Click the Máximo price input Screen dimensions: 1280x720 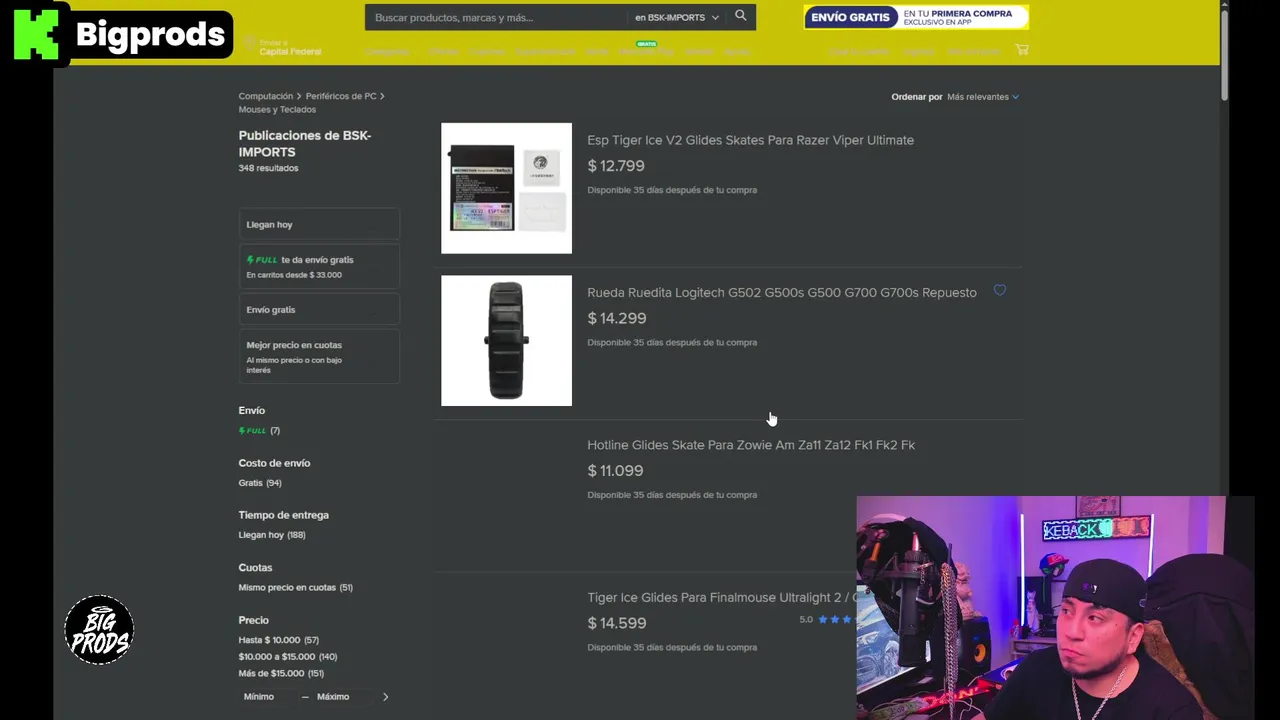point(342,697)
